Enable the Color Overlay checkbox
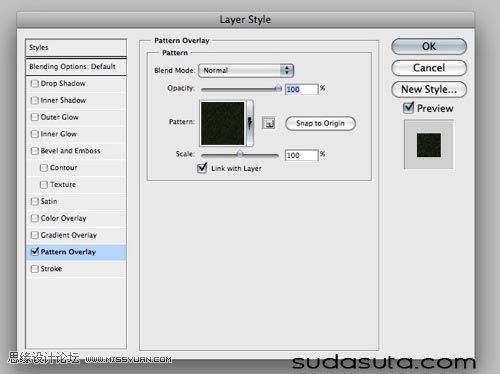500x374 pixels. 34,218
